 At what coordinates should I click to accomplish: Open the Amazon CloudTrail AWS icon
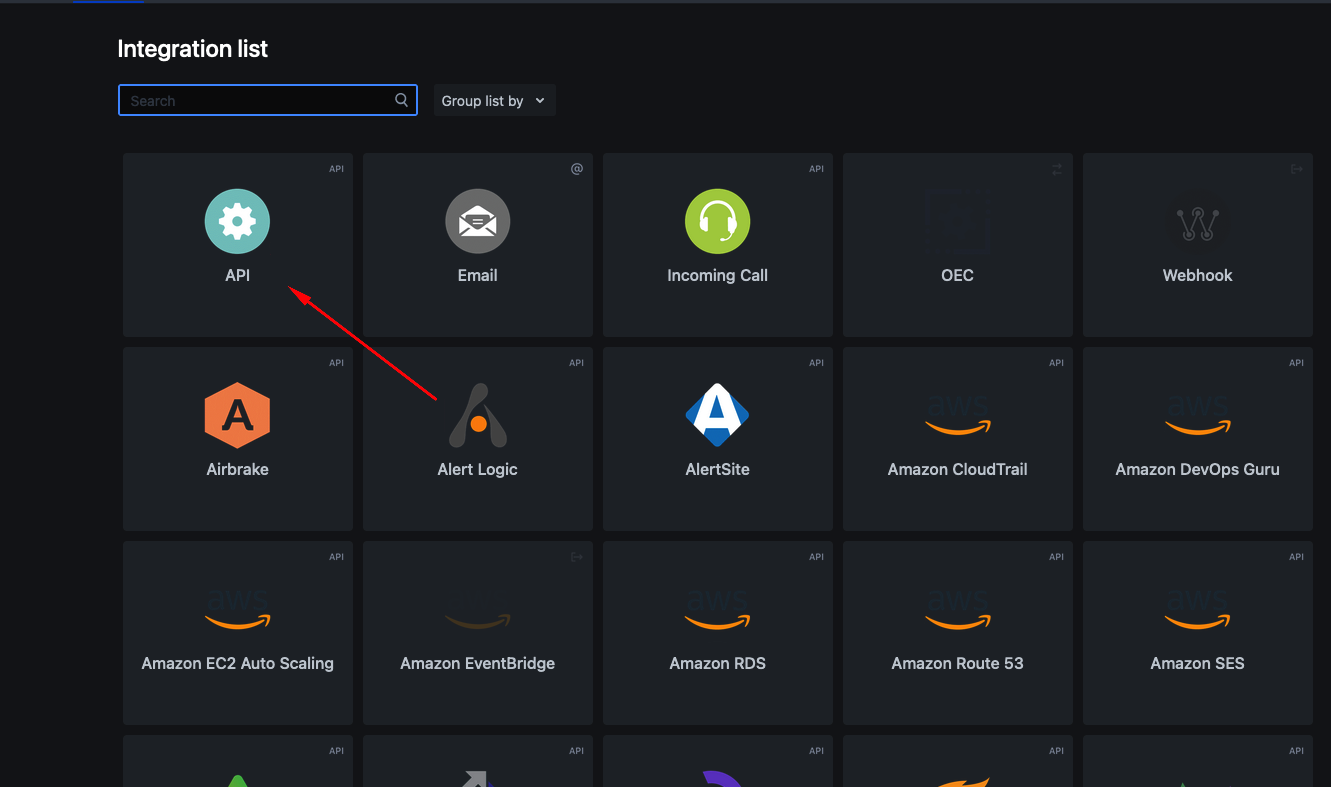pos(958,415)
